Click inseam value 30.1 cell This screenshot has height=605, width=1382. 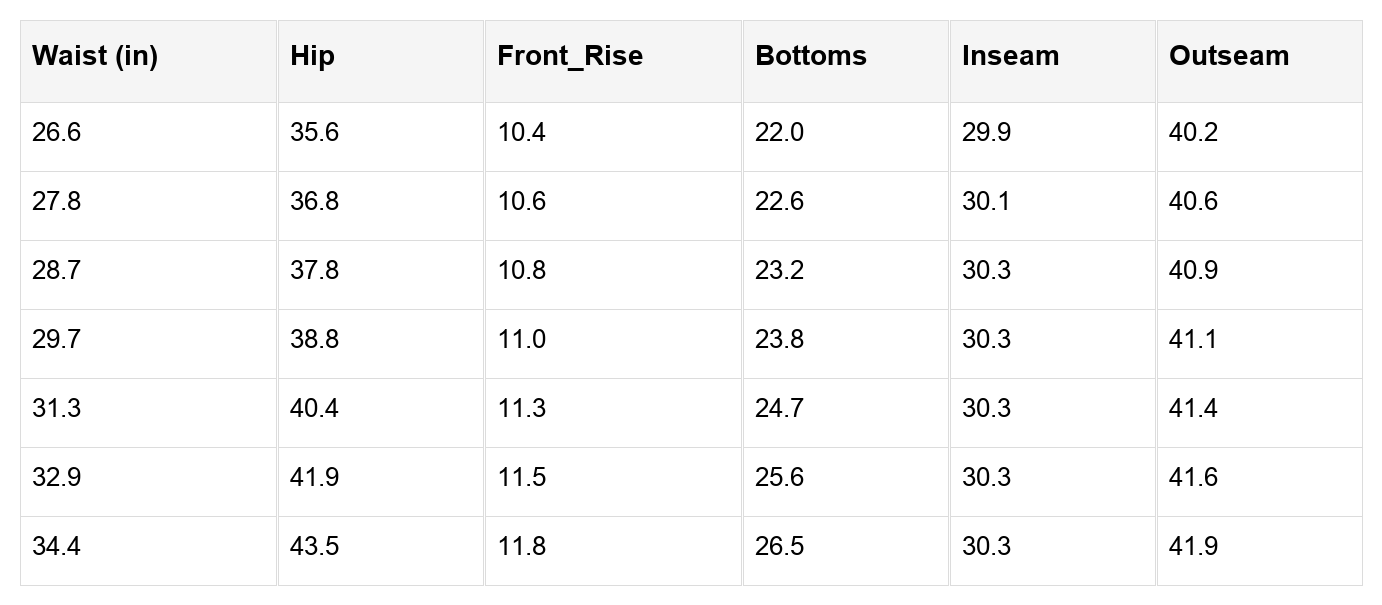tap(1053, 206)
